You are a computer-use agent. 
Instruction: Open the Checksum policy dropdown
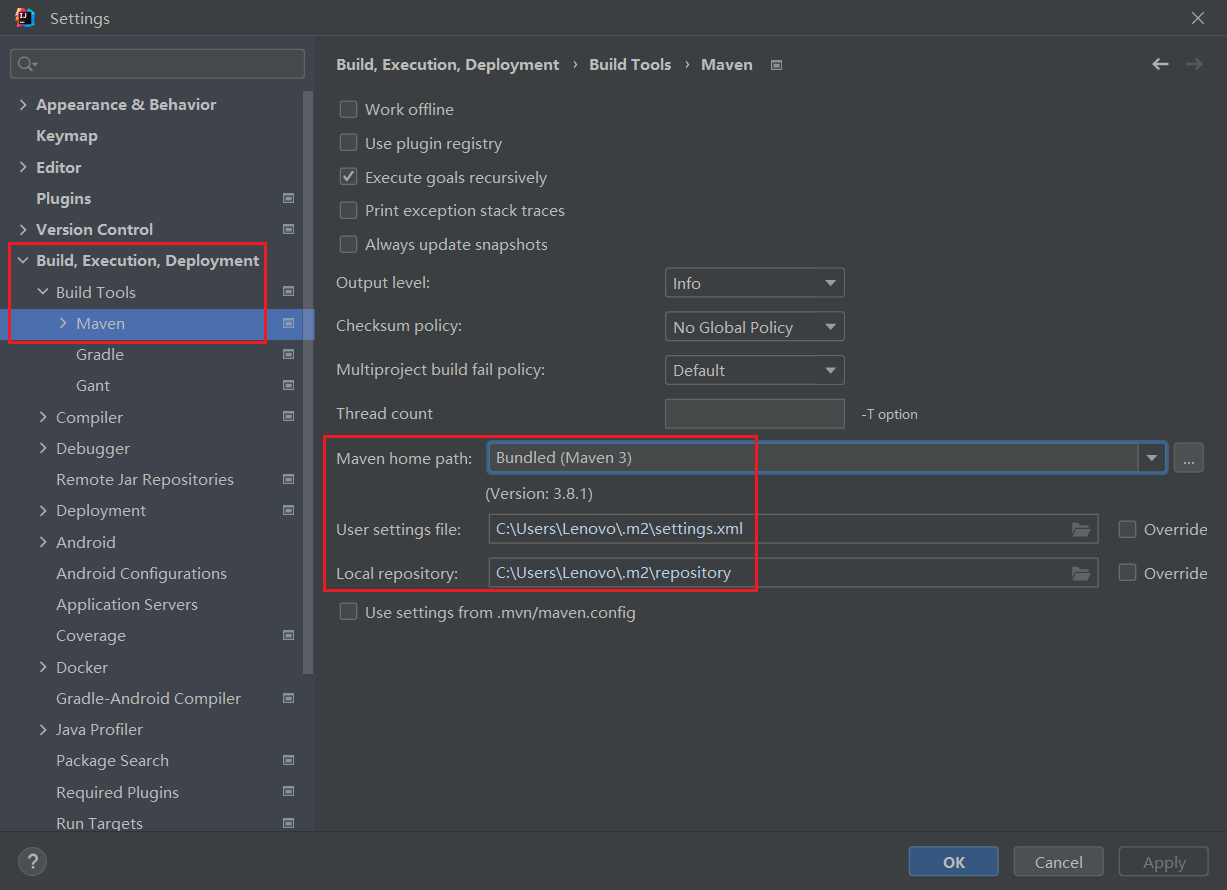pos(754,327)
